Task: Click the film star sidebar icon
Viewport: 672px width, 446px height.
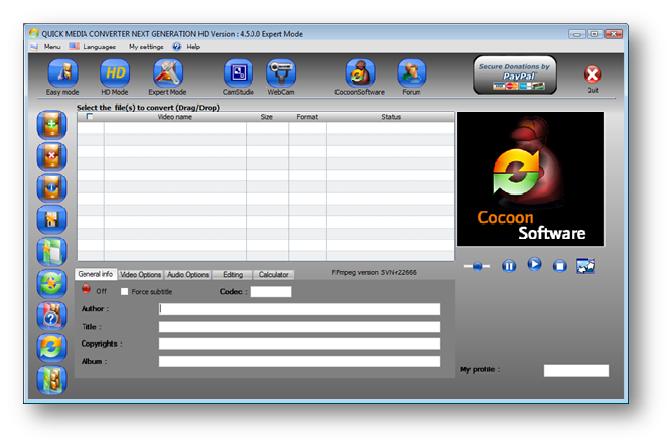Action: (51, 220)
